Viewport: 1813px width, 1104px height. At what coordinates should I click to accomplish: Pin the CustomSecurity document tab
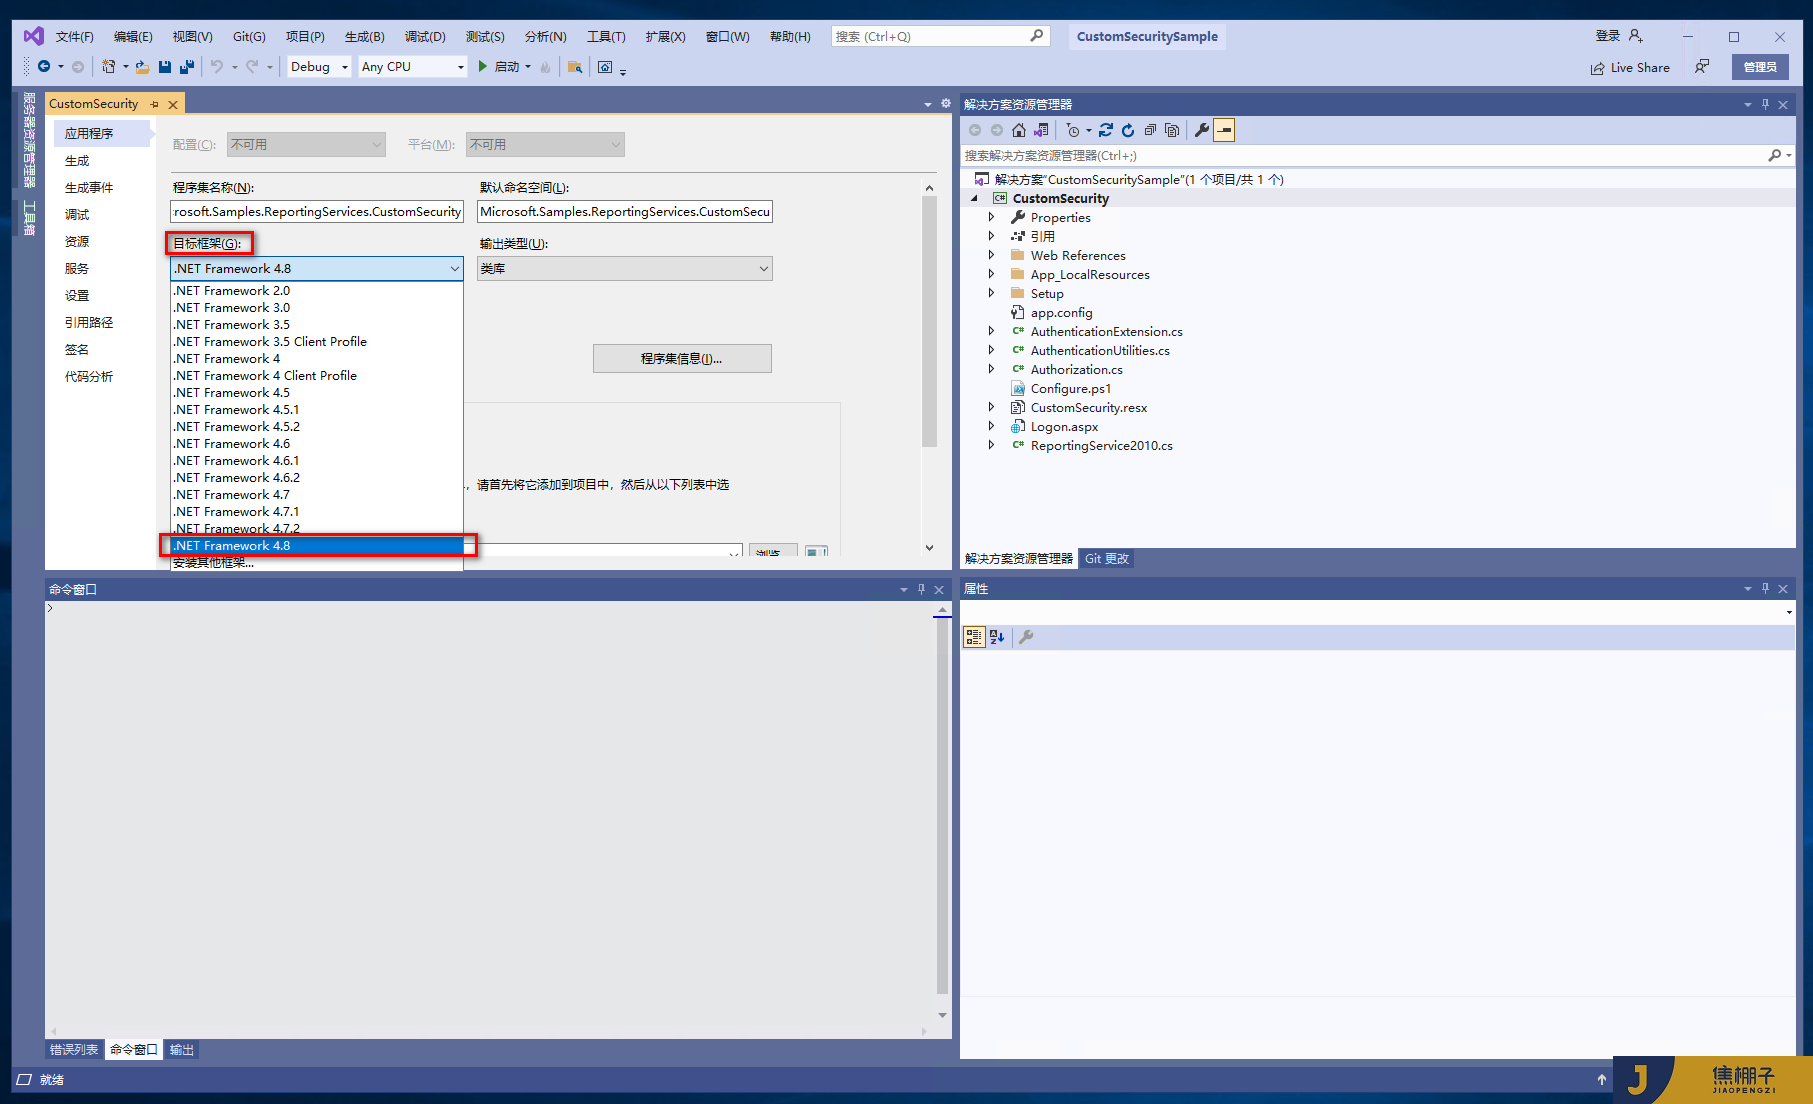tap(154, 104)
